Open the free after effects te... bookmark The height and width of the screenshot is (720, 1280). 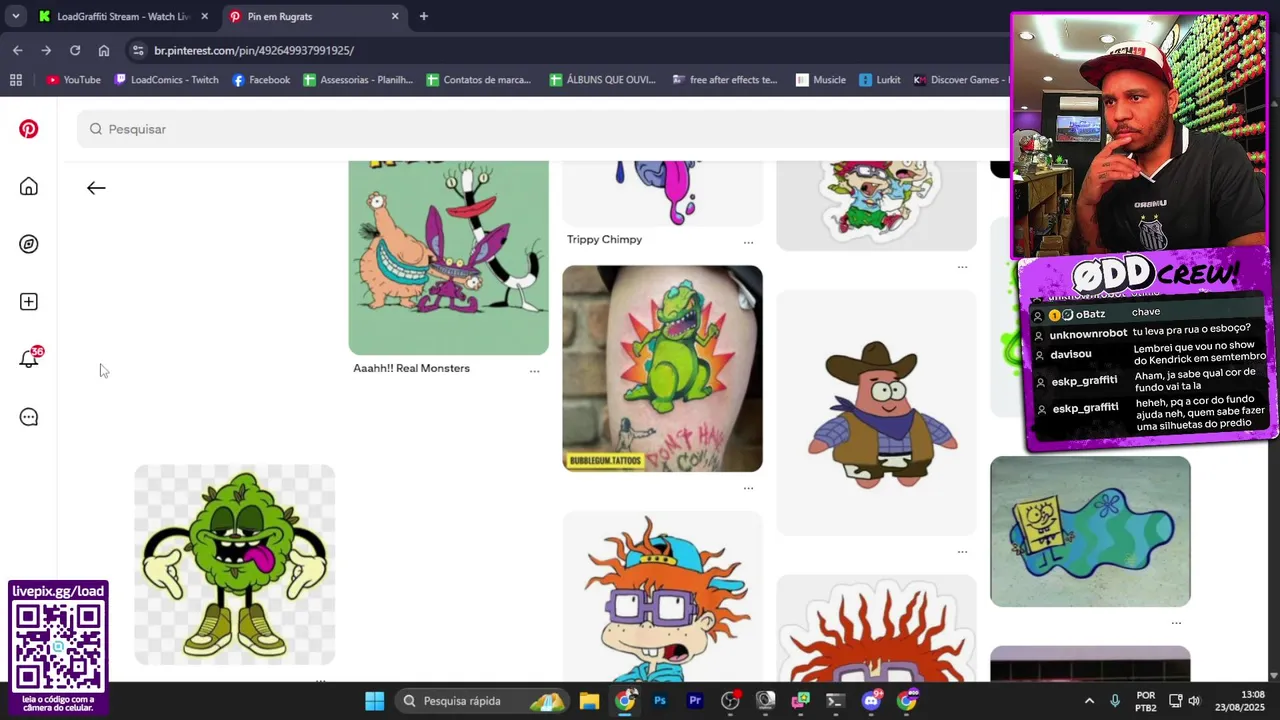point(725,80)
